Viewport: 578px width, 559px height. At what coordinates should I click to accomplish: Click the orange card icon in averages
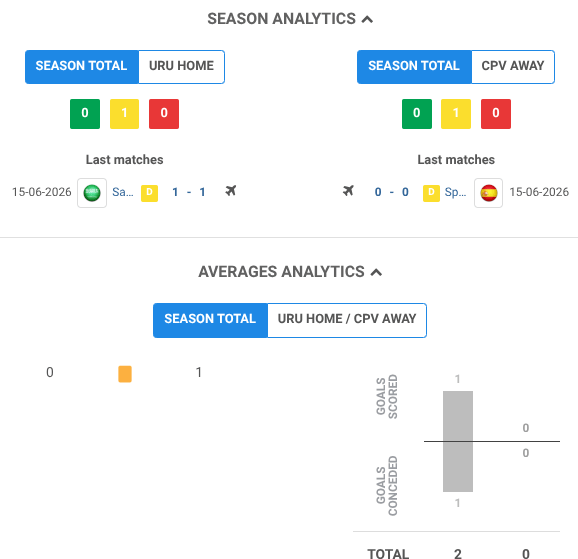tap(125, 374)
